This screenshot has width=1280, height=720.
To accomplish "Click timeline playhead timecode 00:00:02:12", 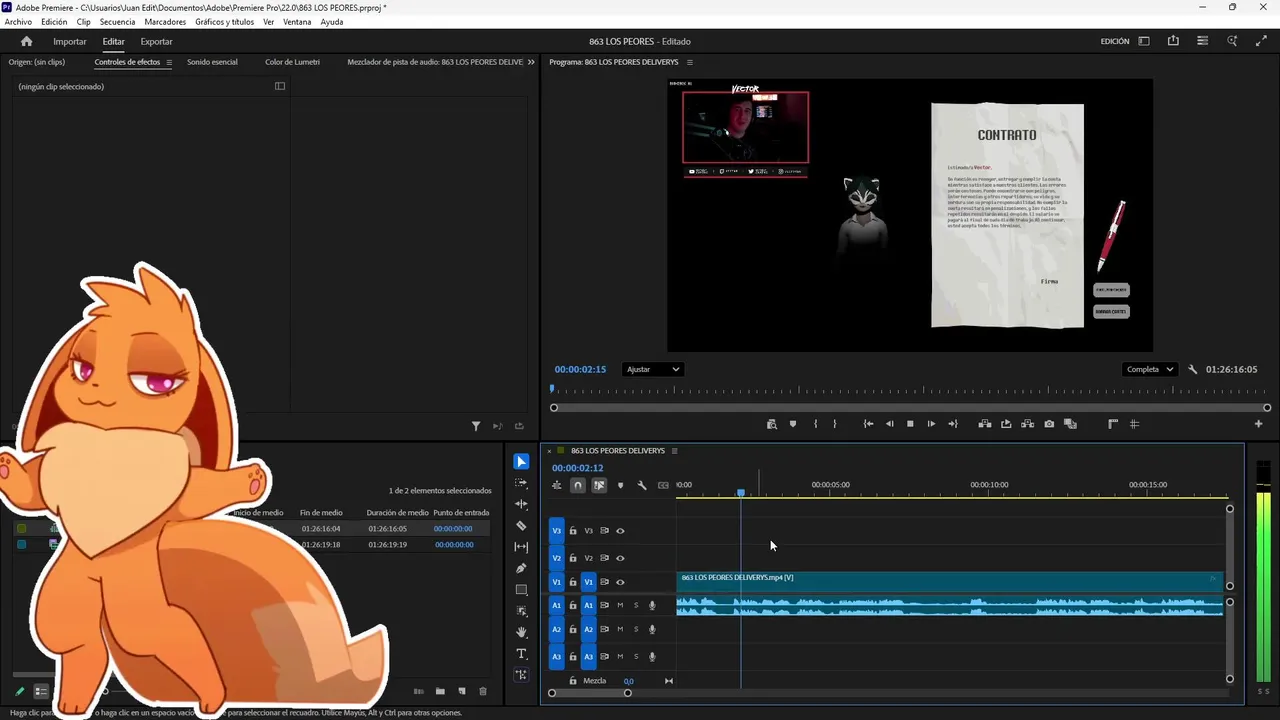I will click(578, 468).
